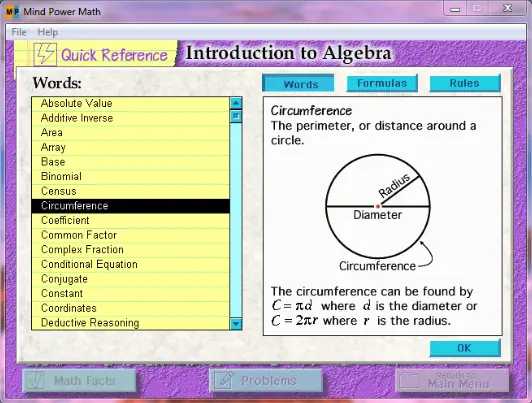Click the Mind Power Math title bar icon
This screenshot has width=532, height=403.
(13, 12)
